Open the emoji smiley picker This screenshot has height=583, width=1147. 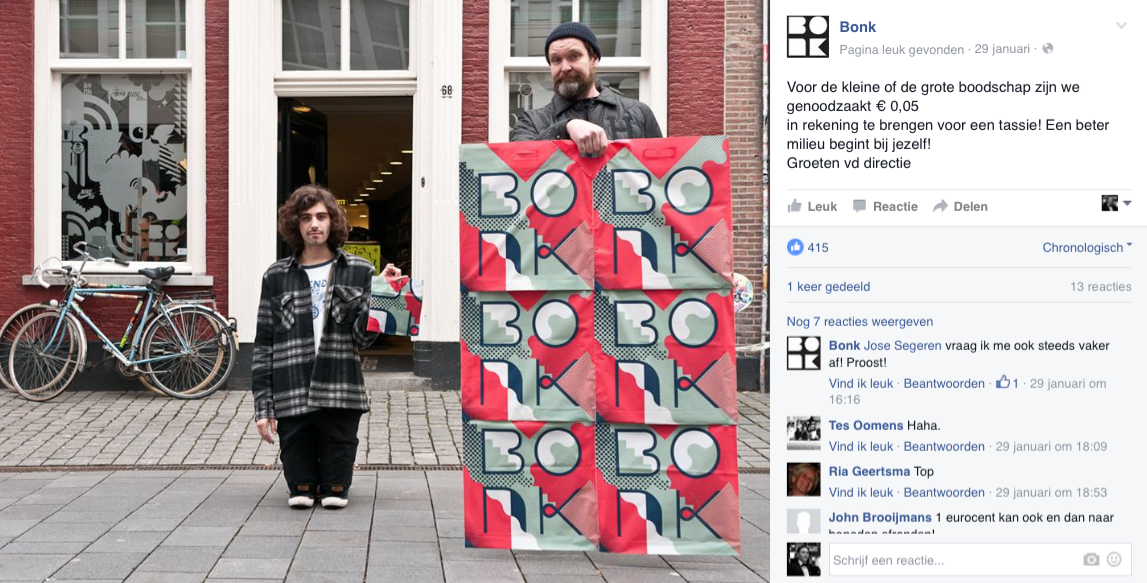[x=1114, y=560]
